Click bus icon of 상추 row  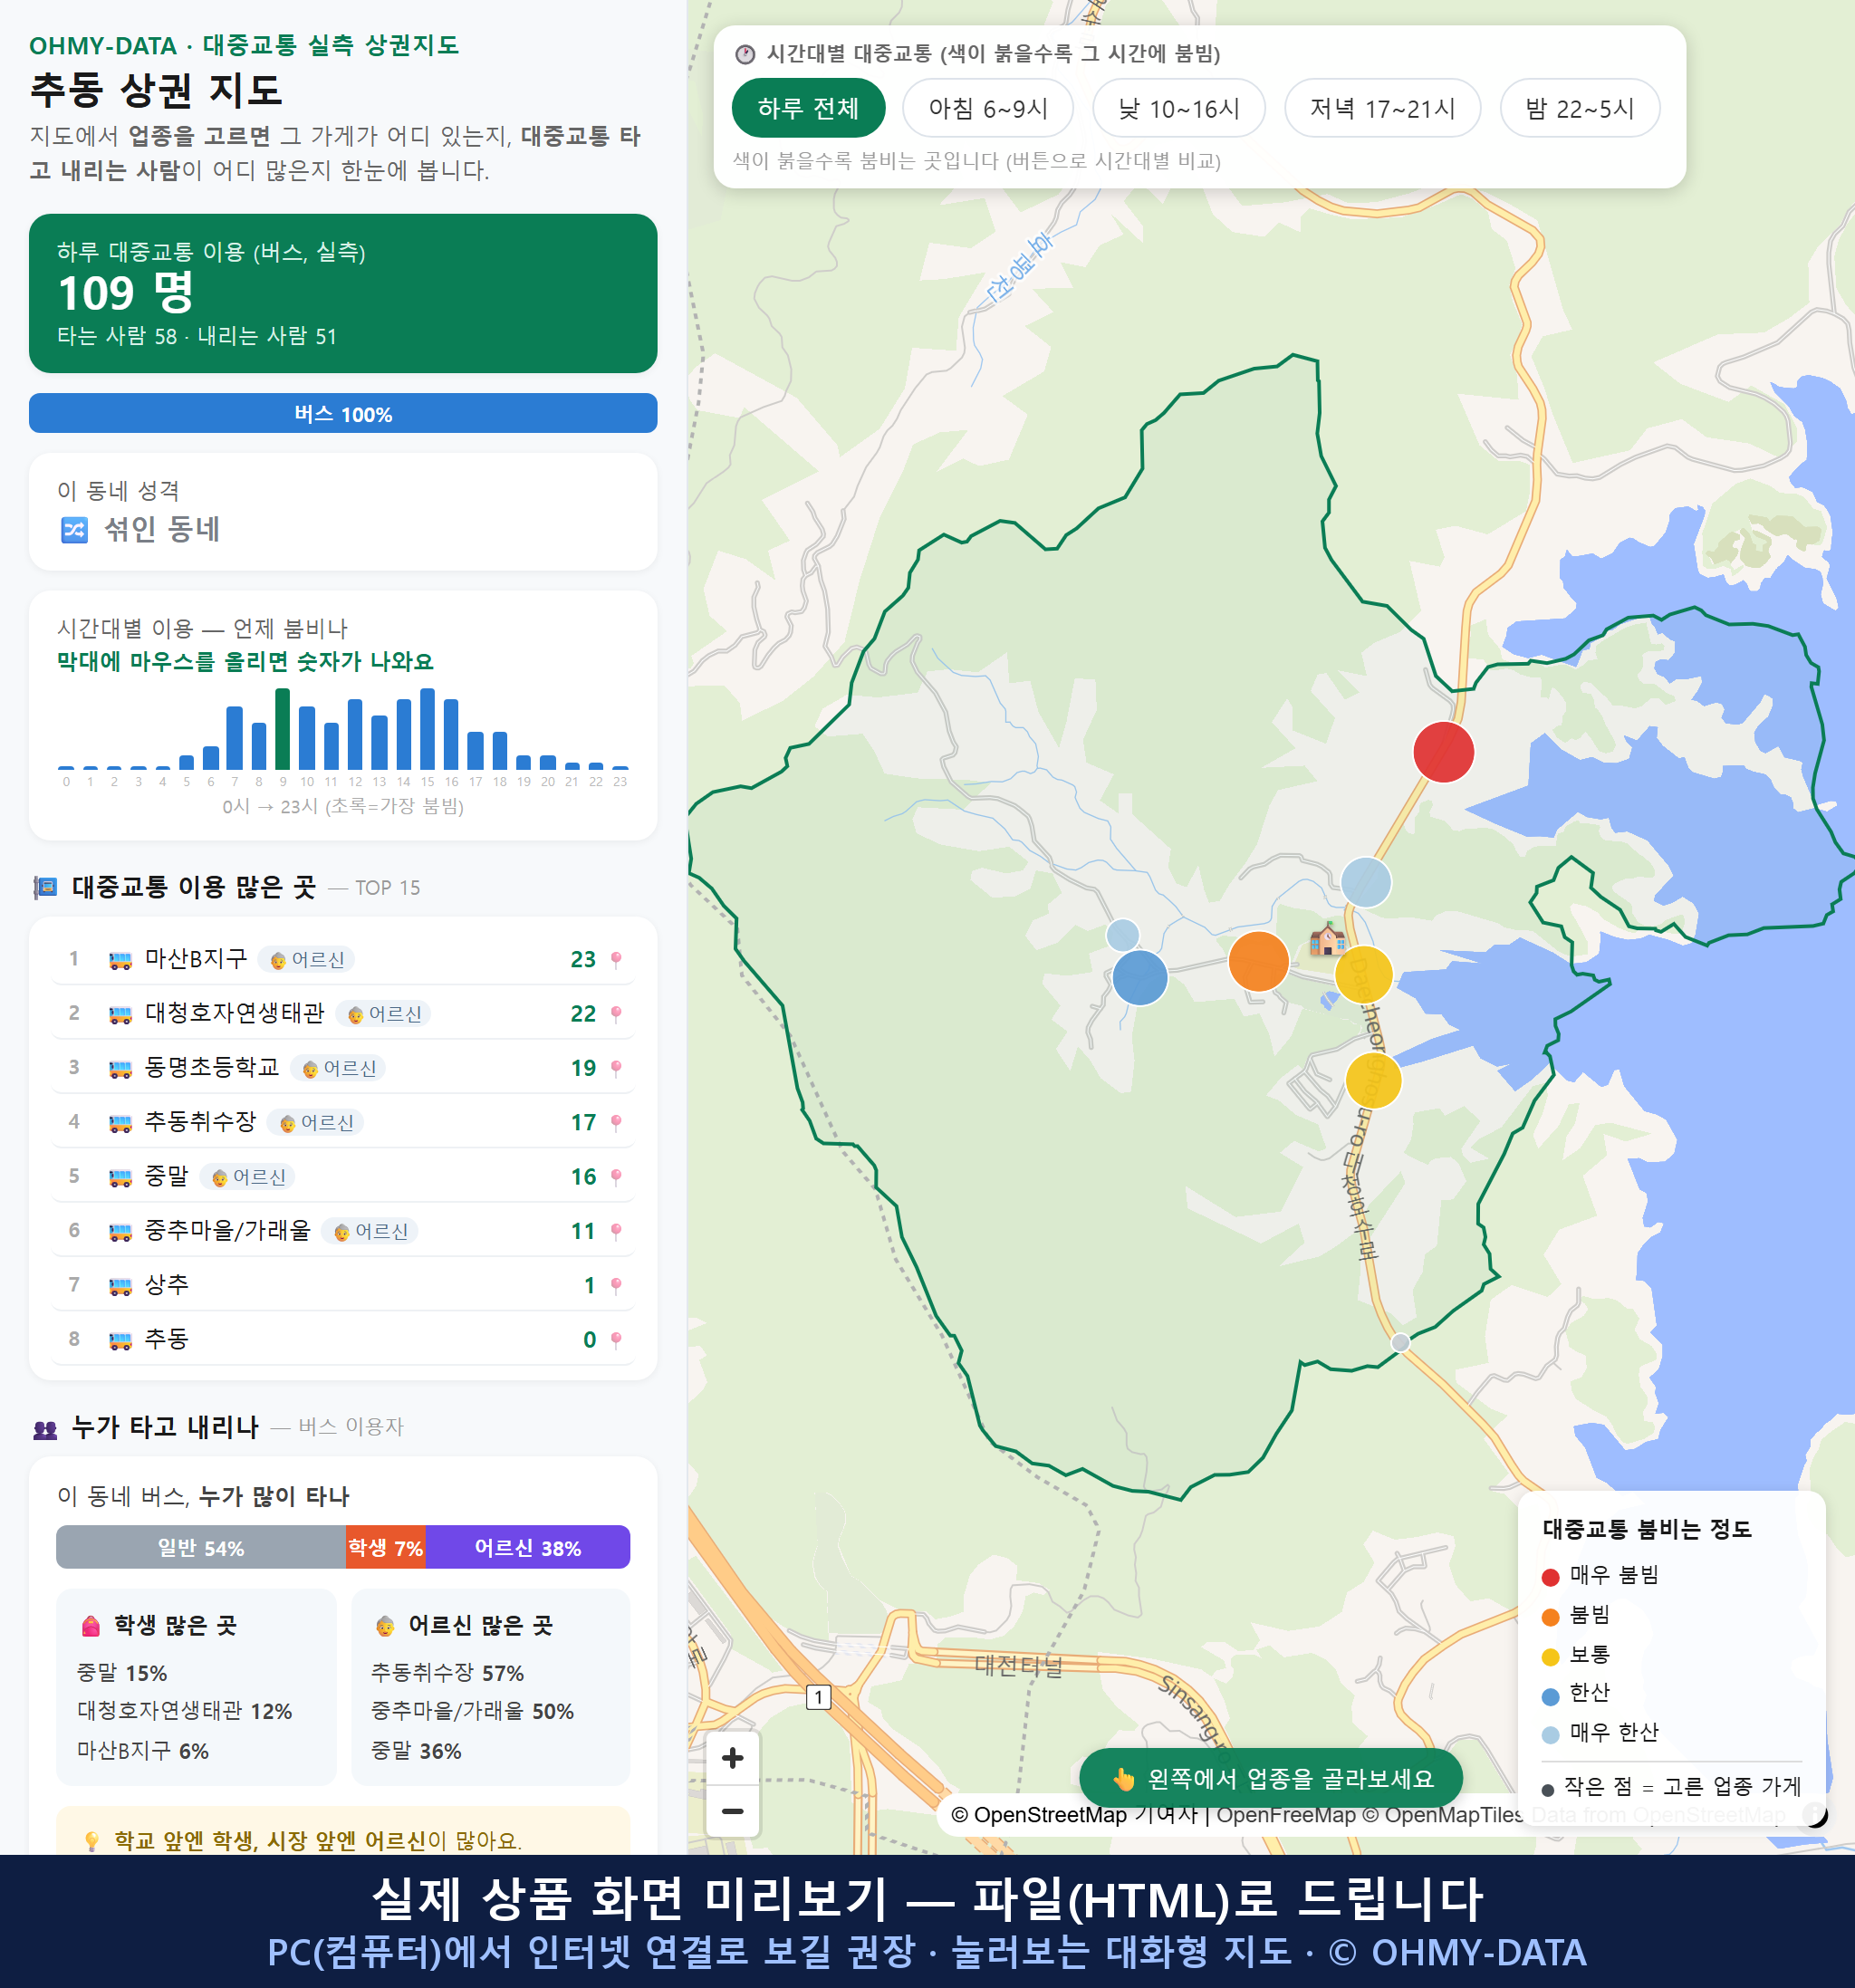tap(120, 1285)
